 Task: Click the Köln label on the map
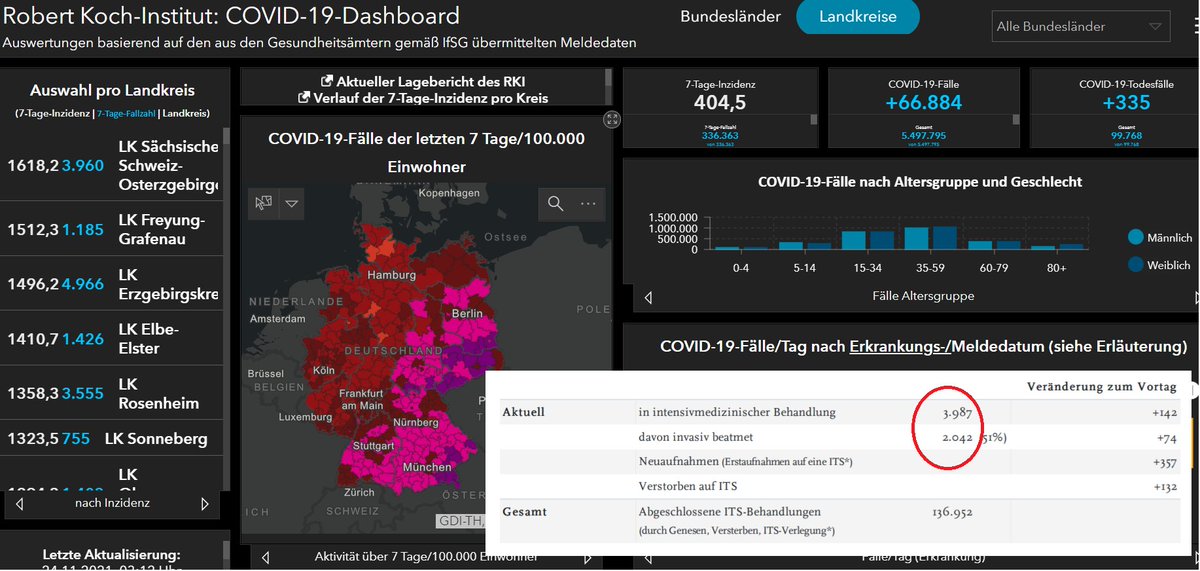click(325, 370)
